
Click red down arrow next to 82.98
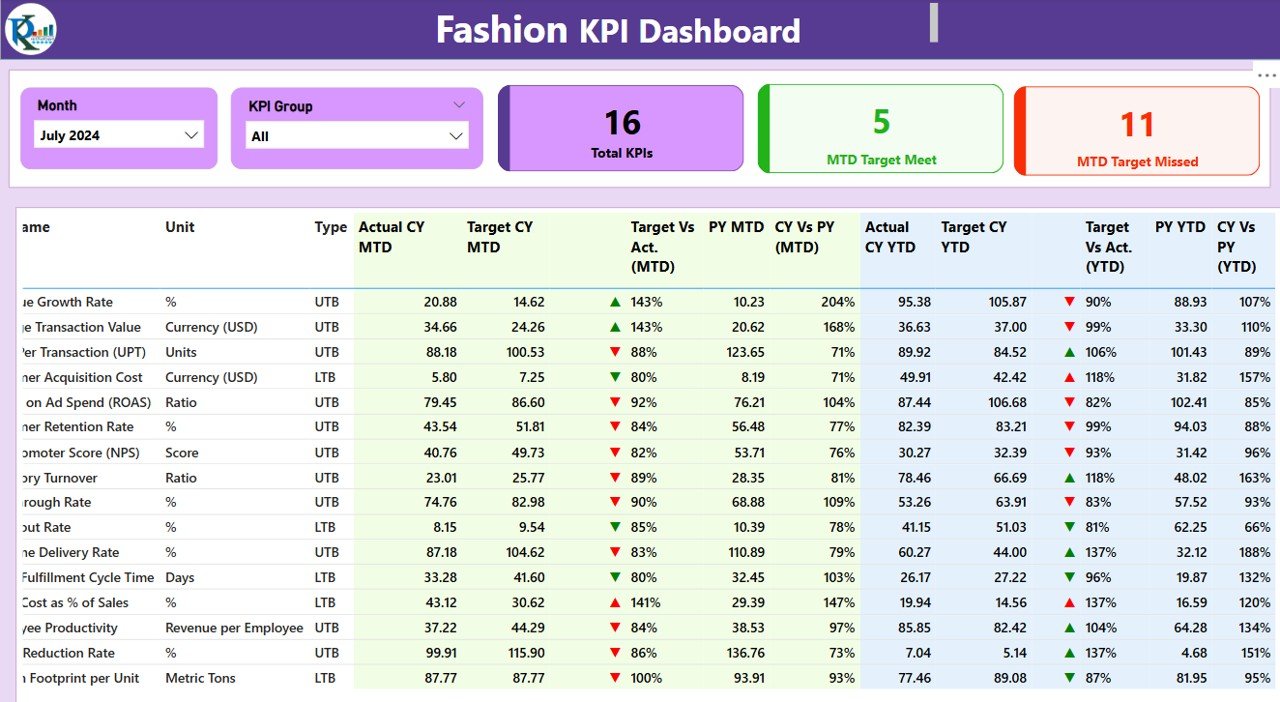point(615,502)
